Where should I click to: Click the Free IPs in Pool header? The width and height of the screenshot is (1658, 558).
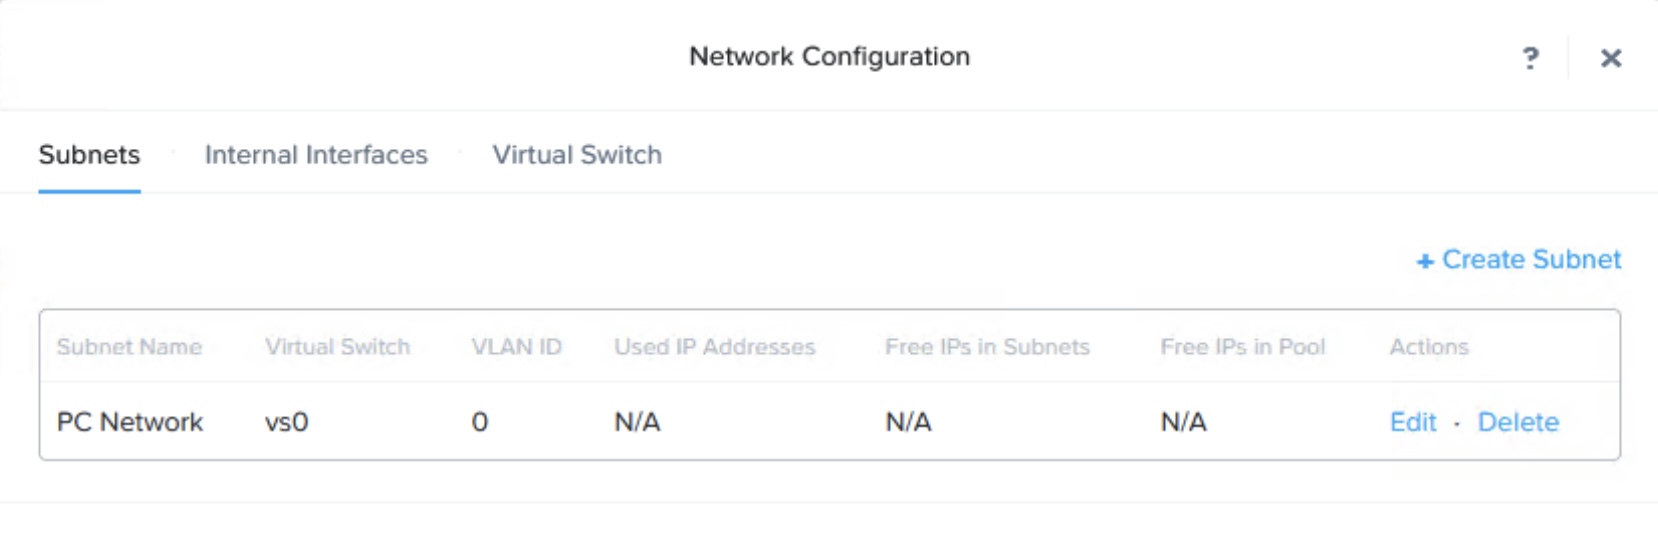pos(1242,347)
